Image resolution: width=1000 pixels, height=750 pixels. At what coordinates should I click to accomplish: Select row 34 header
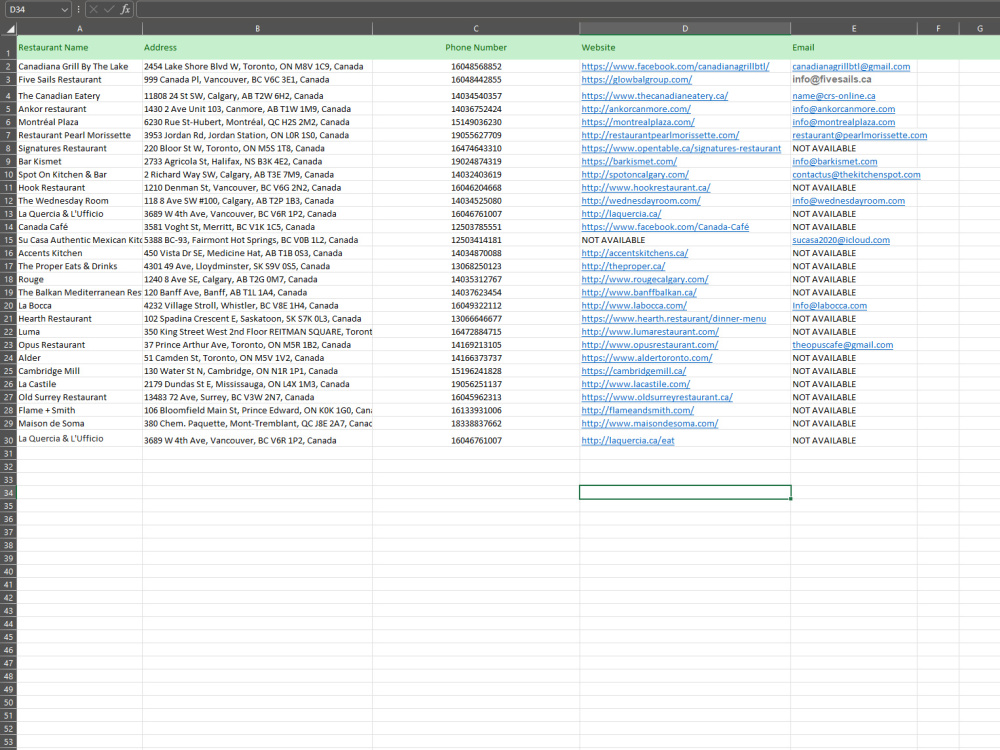click(x=8, y=493)
